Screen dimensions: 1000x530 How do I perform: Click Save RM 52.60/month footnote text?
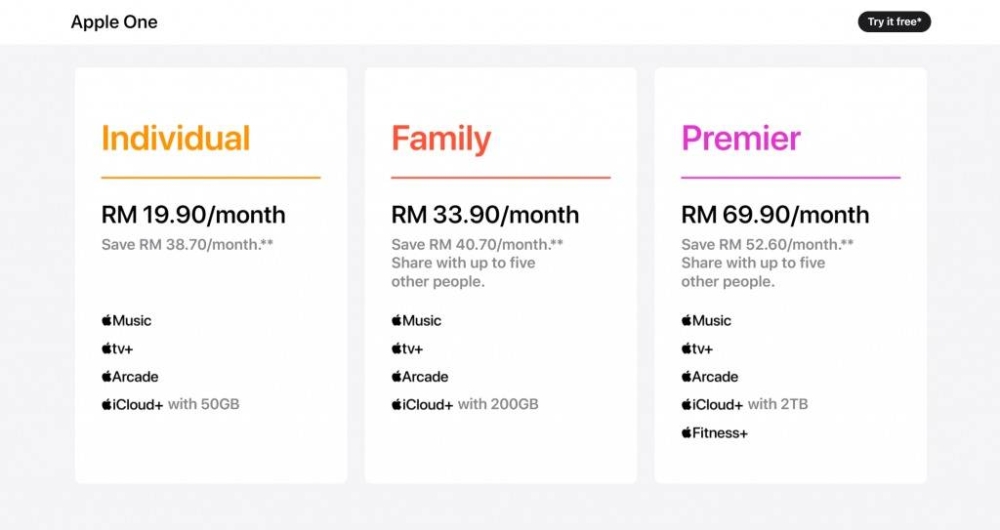tap(767, 244)
